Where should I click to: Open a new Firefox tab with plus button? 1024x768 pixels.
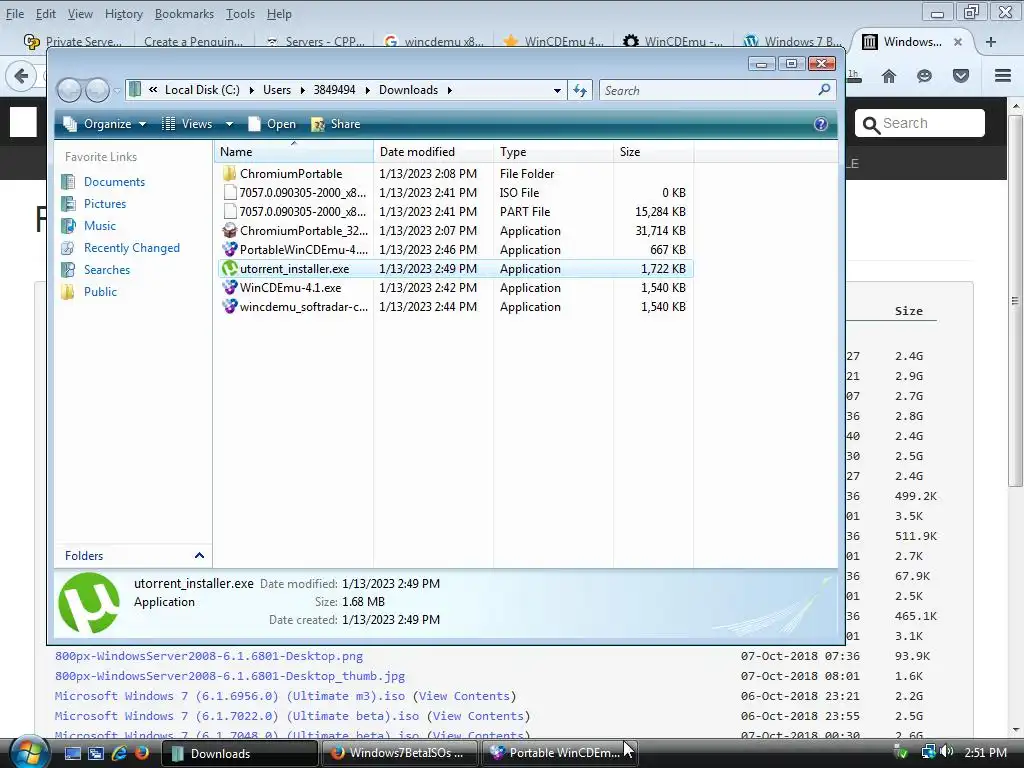click(x=991, y=42)
